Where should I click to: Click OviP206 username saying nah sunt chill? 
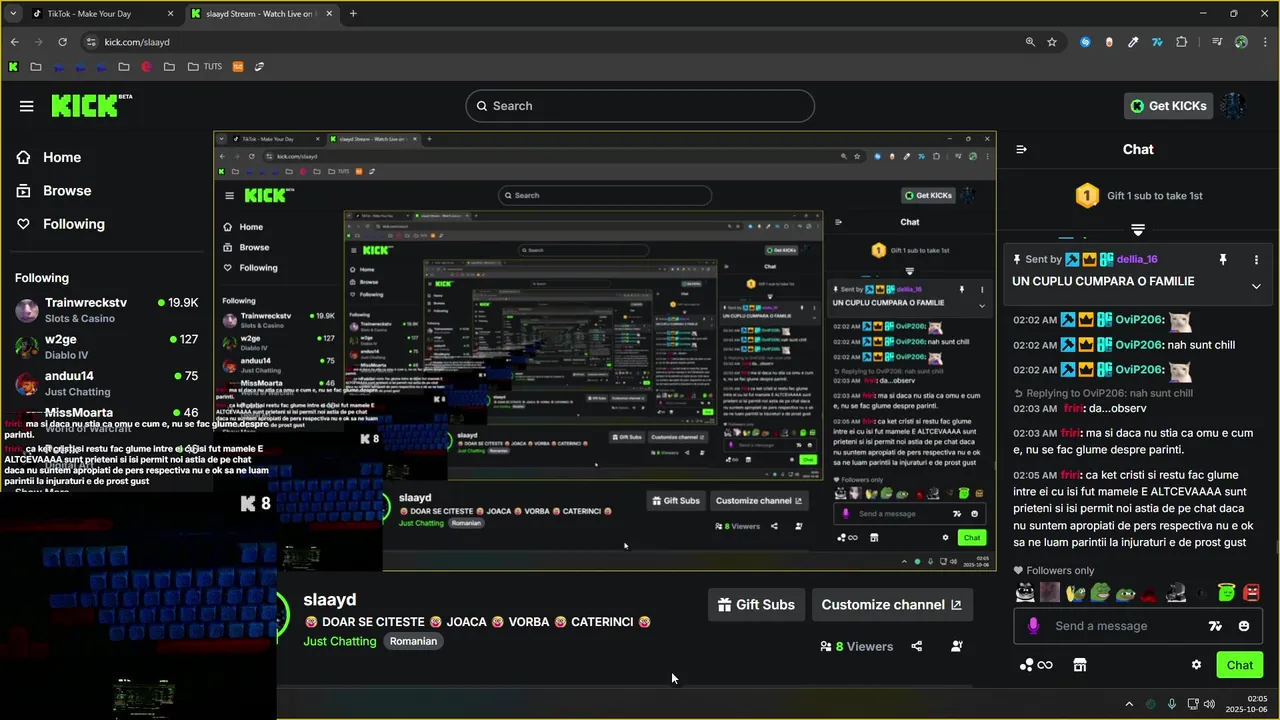coord(1140,345)
